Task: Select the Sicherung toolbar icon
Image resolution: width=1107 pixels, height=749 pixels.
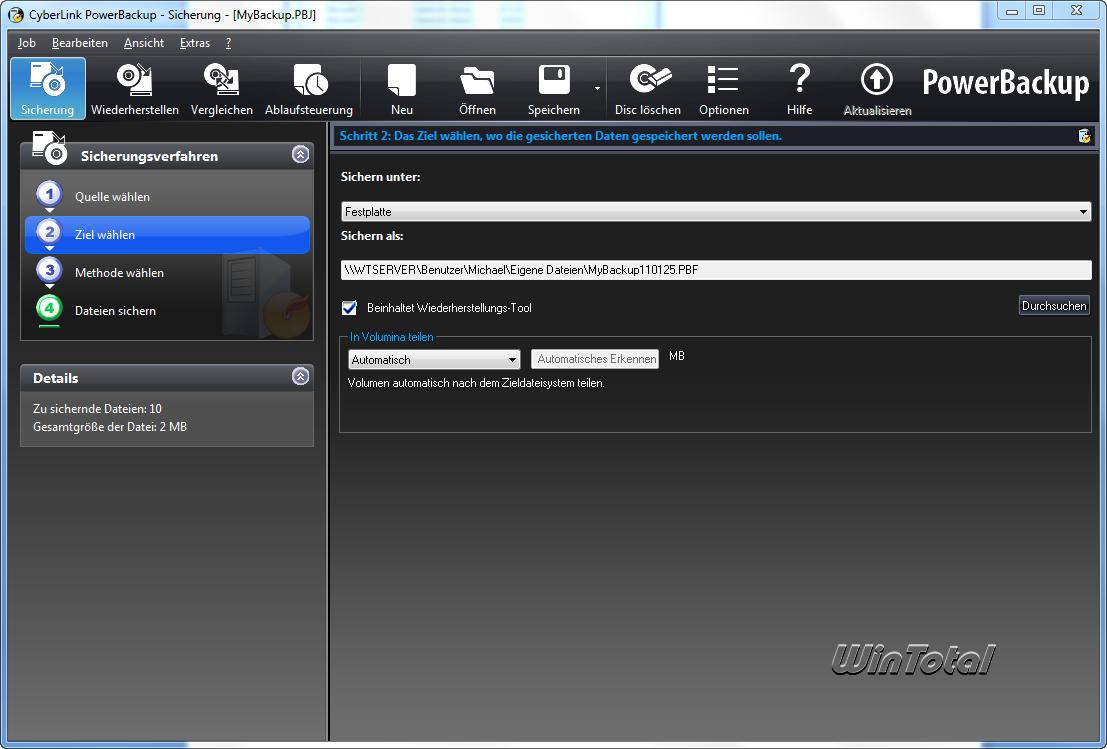Action: (x=48, y=88)
